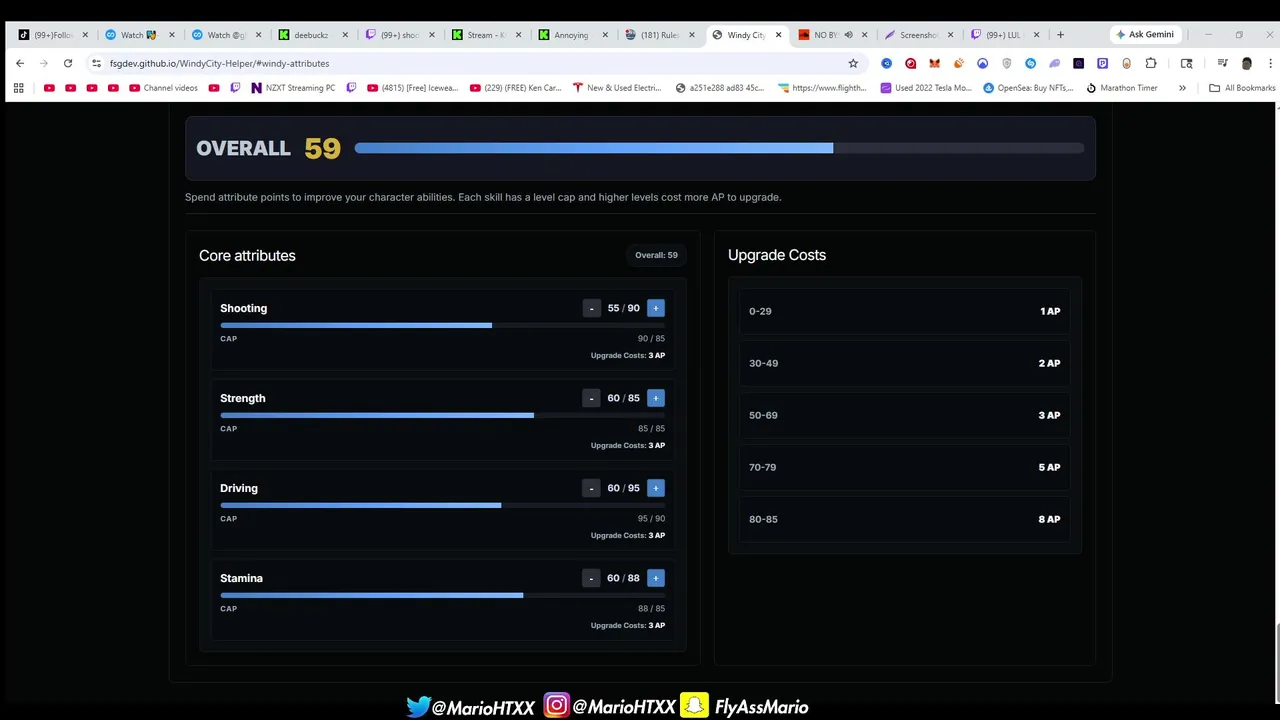Raise Driving with the plus button
1280x720 pixels.
[x=655, y=488]
